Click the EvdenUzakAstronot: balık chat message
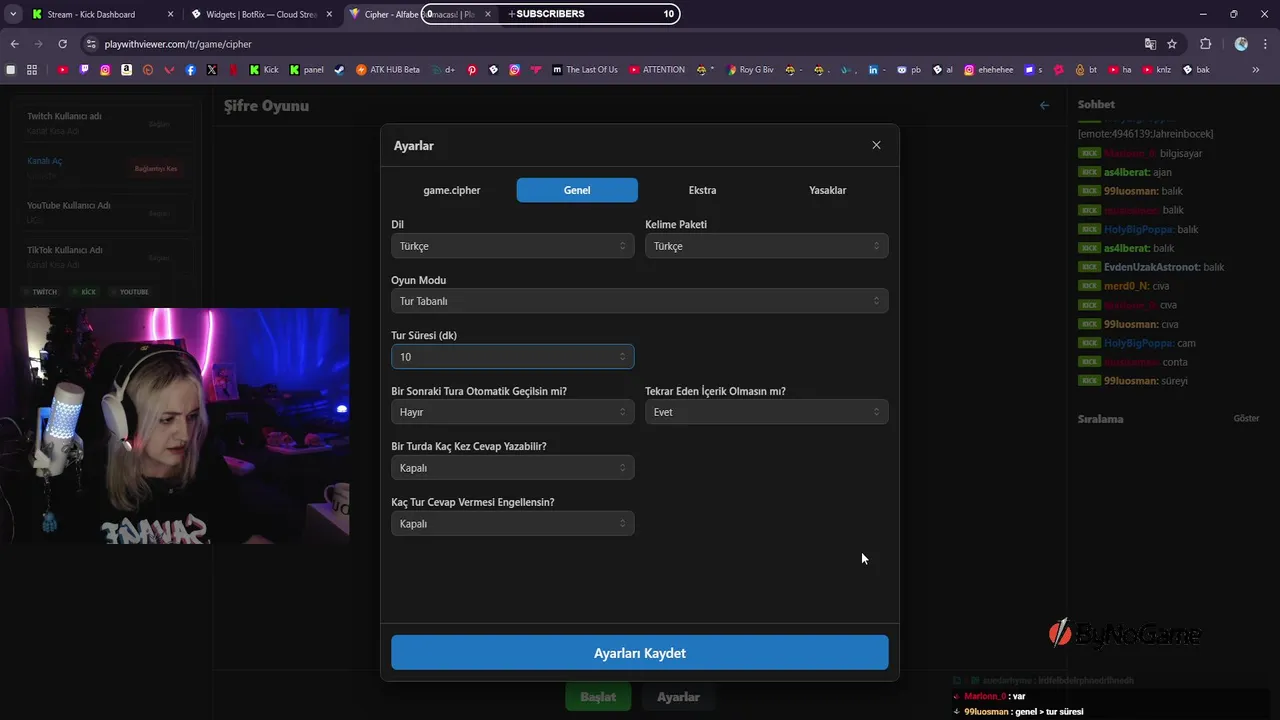 [1151, 267]
